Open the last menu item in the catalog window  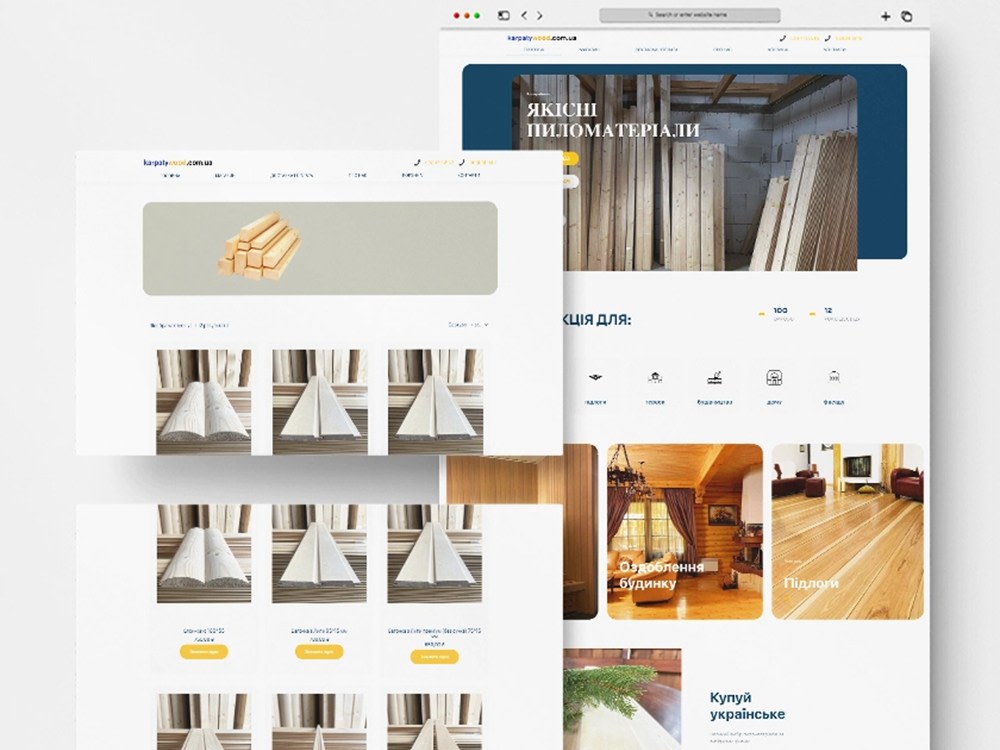469,175
